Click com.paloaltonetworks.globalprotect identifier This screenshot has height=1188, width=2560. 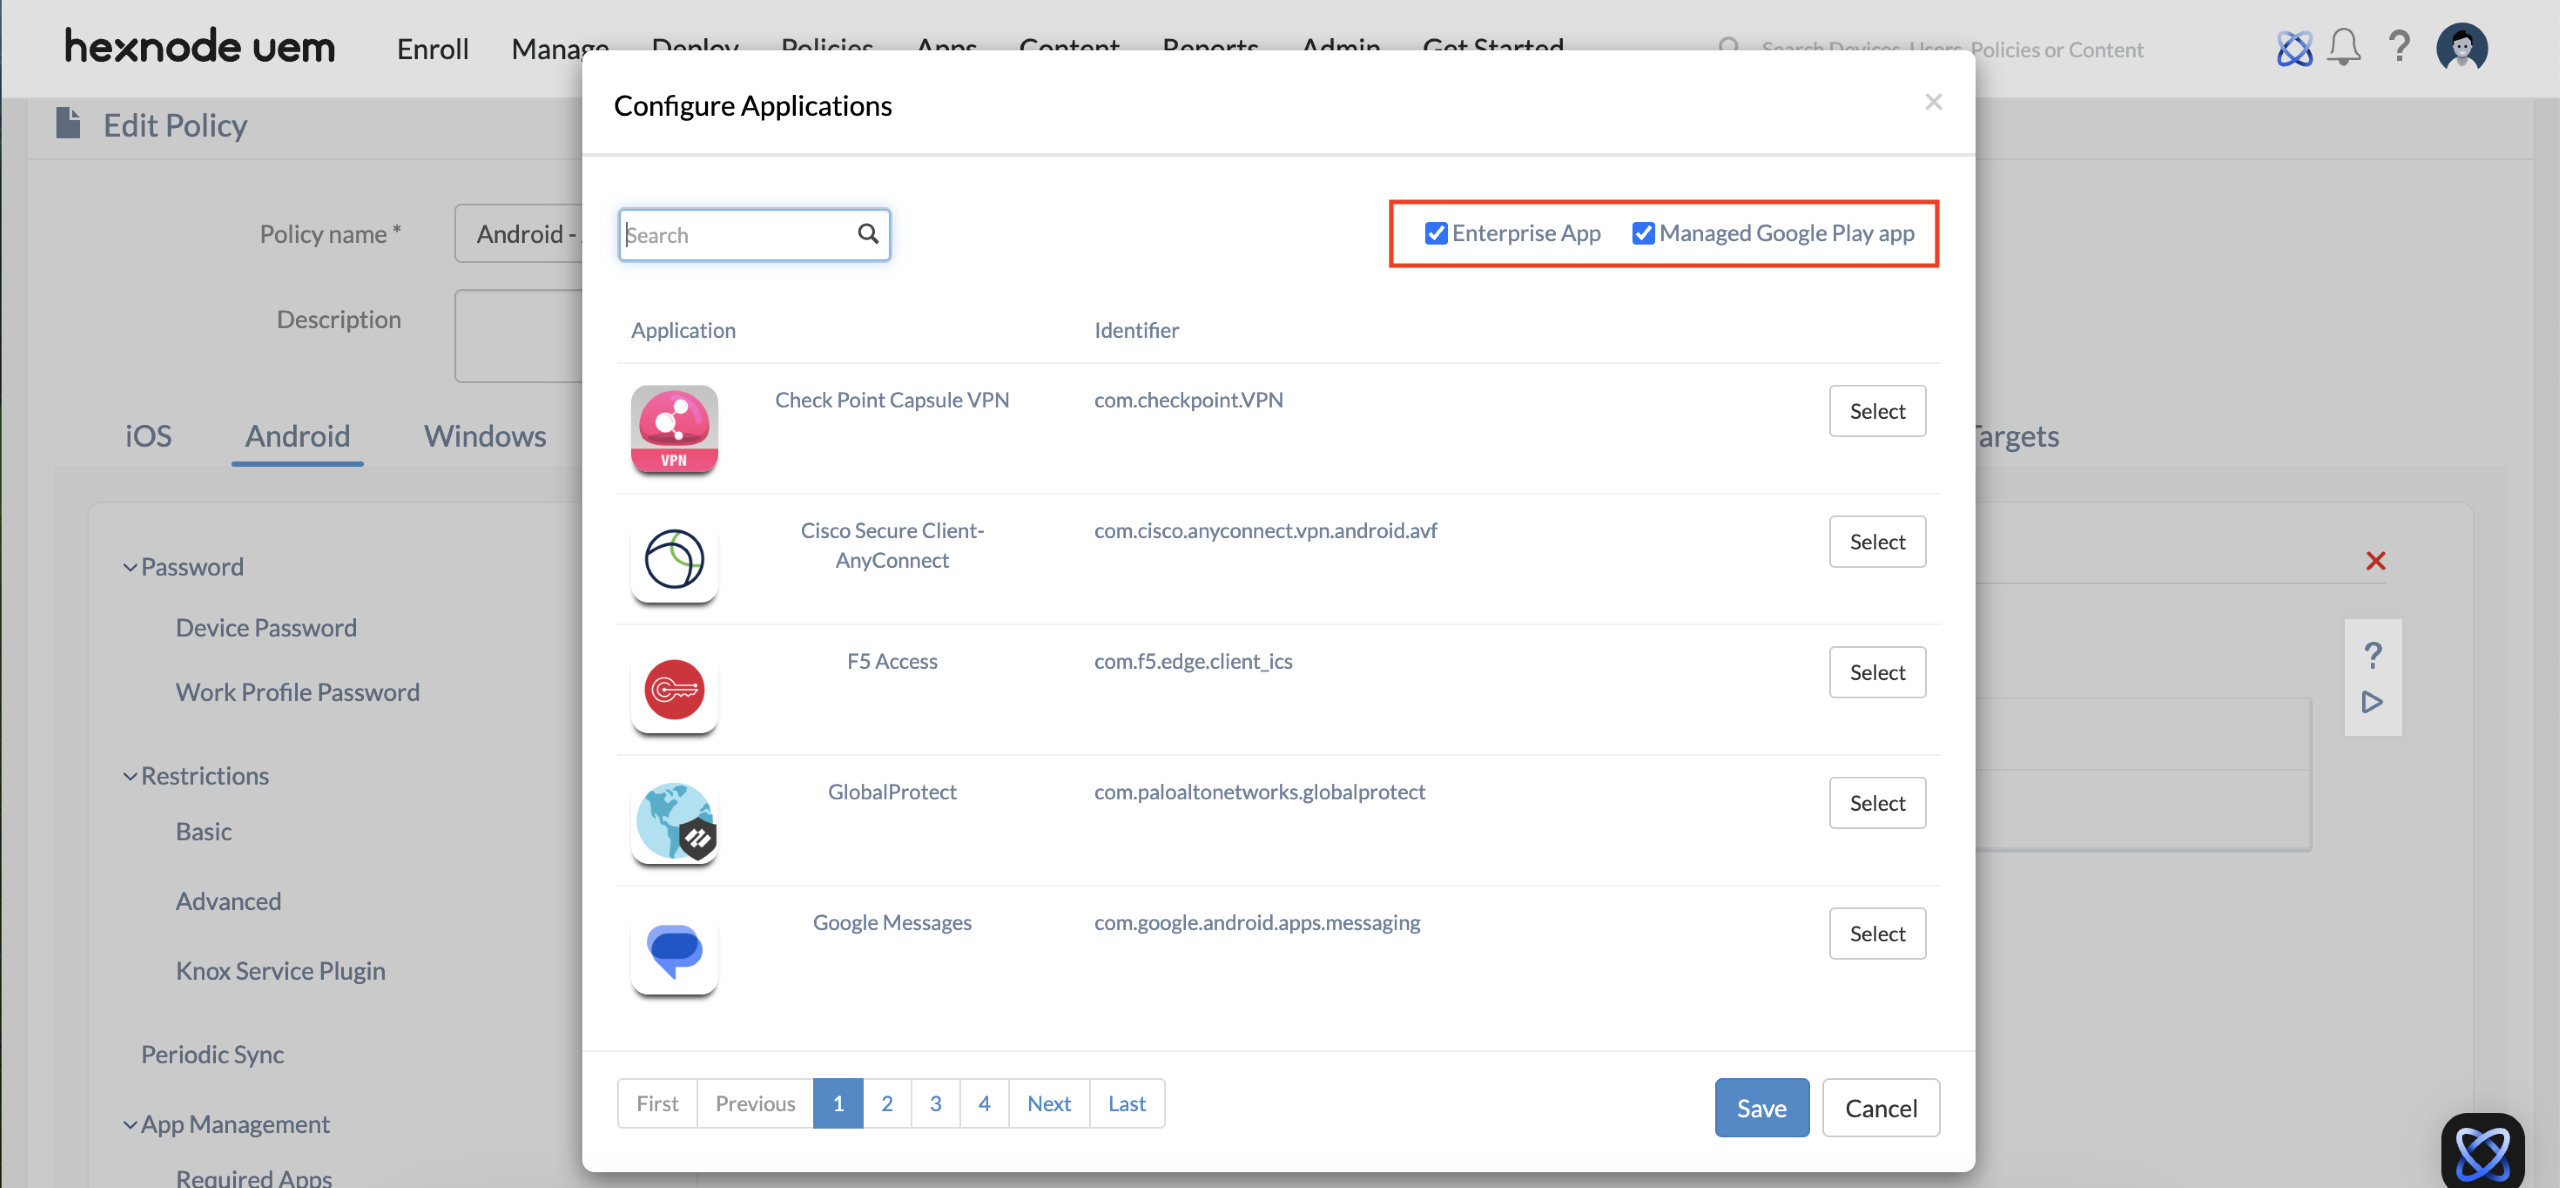1259,792
